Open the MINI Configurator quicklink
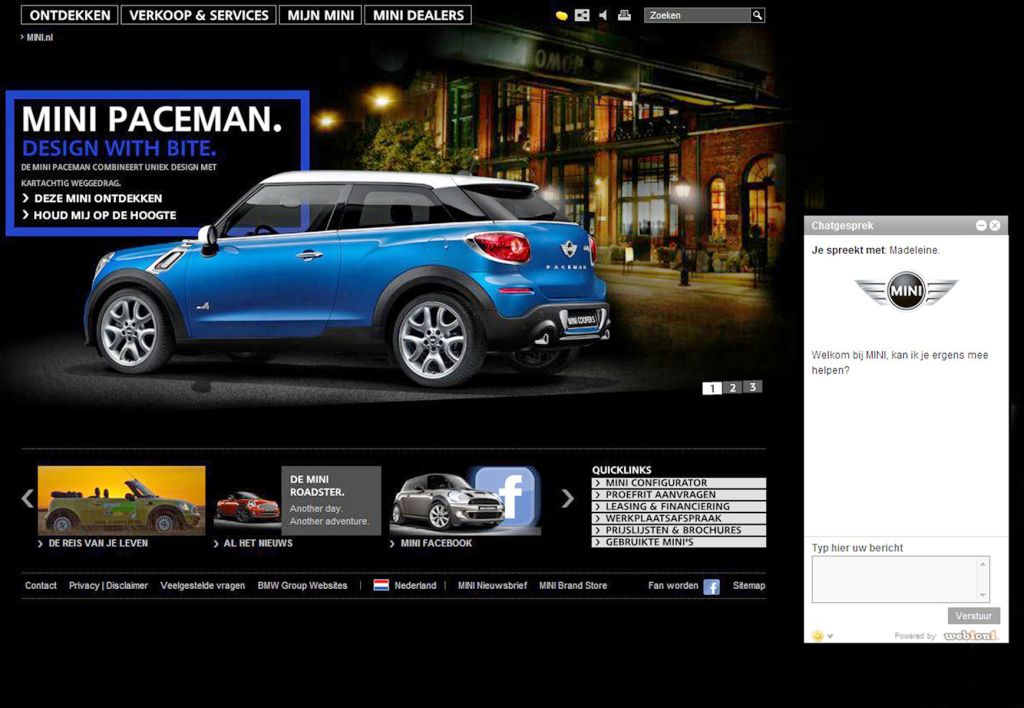 [679, 483]
